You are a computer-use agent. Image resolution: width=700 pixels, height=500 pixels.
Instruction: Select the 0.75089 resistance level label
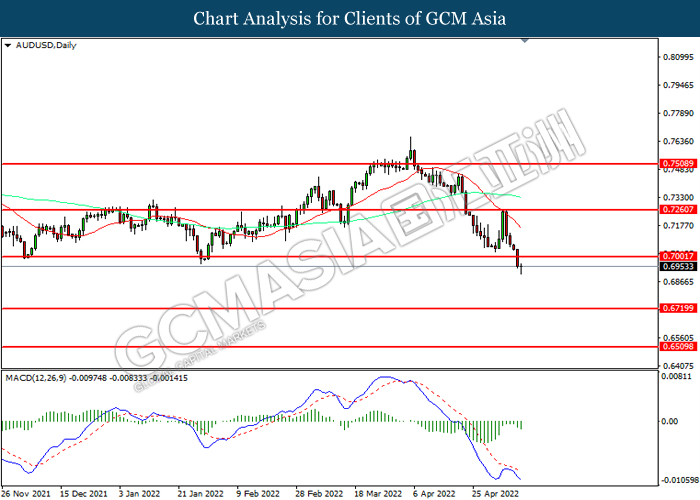point(678,163)
